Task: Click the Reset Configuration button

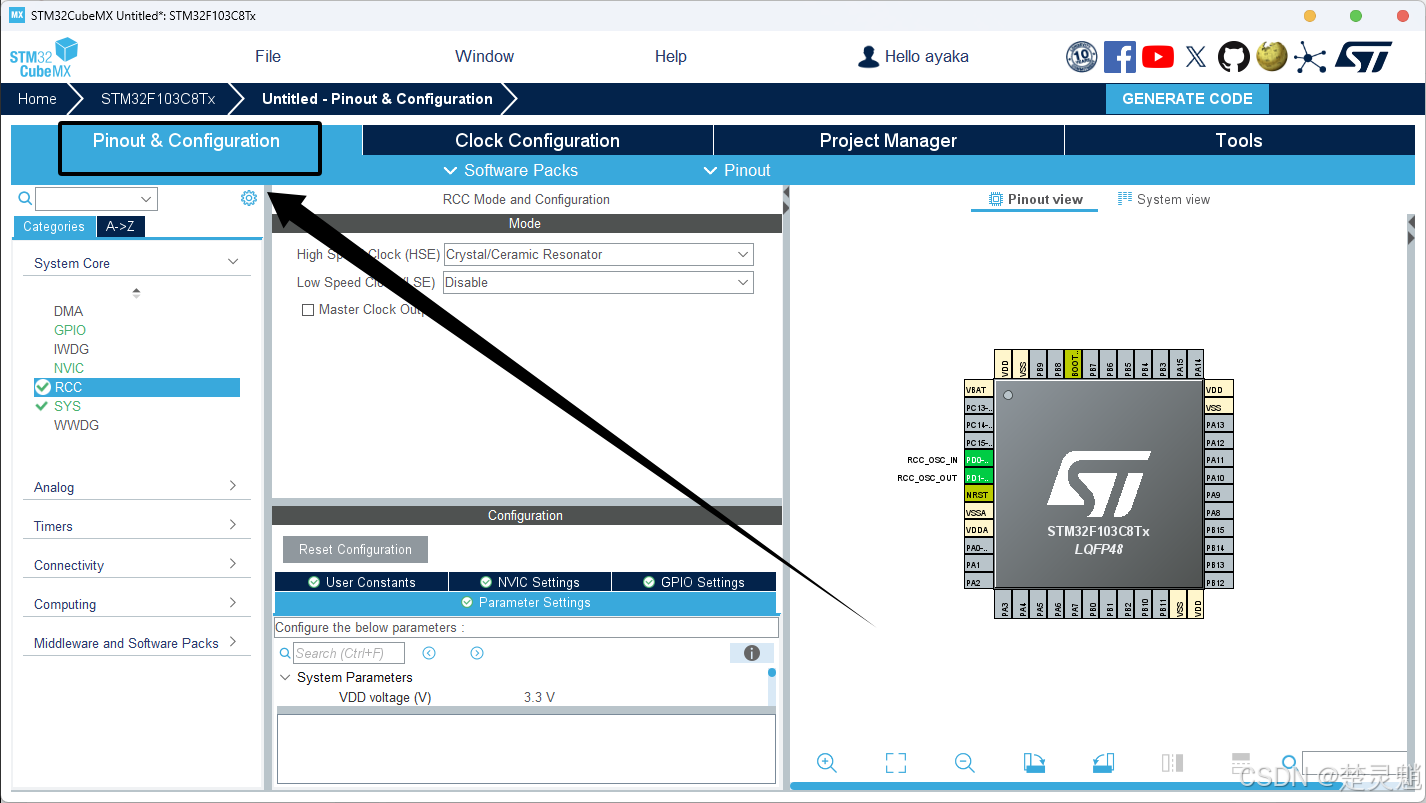Action: [x=355, y=549]
